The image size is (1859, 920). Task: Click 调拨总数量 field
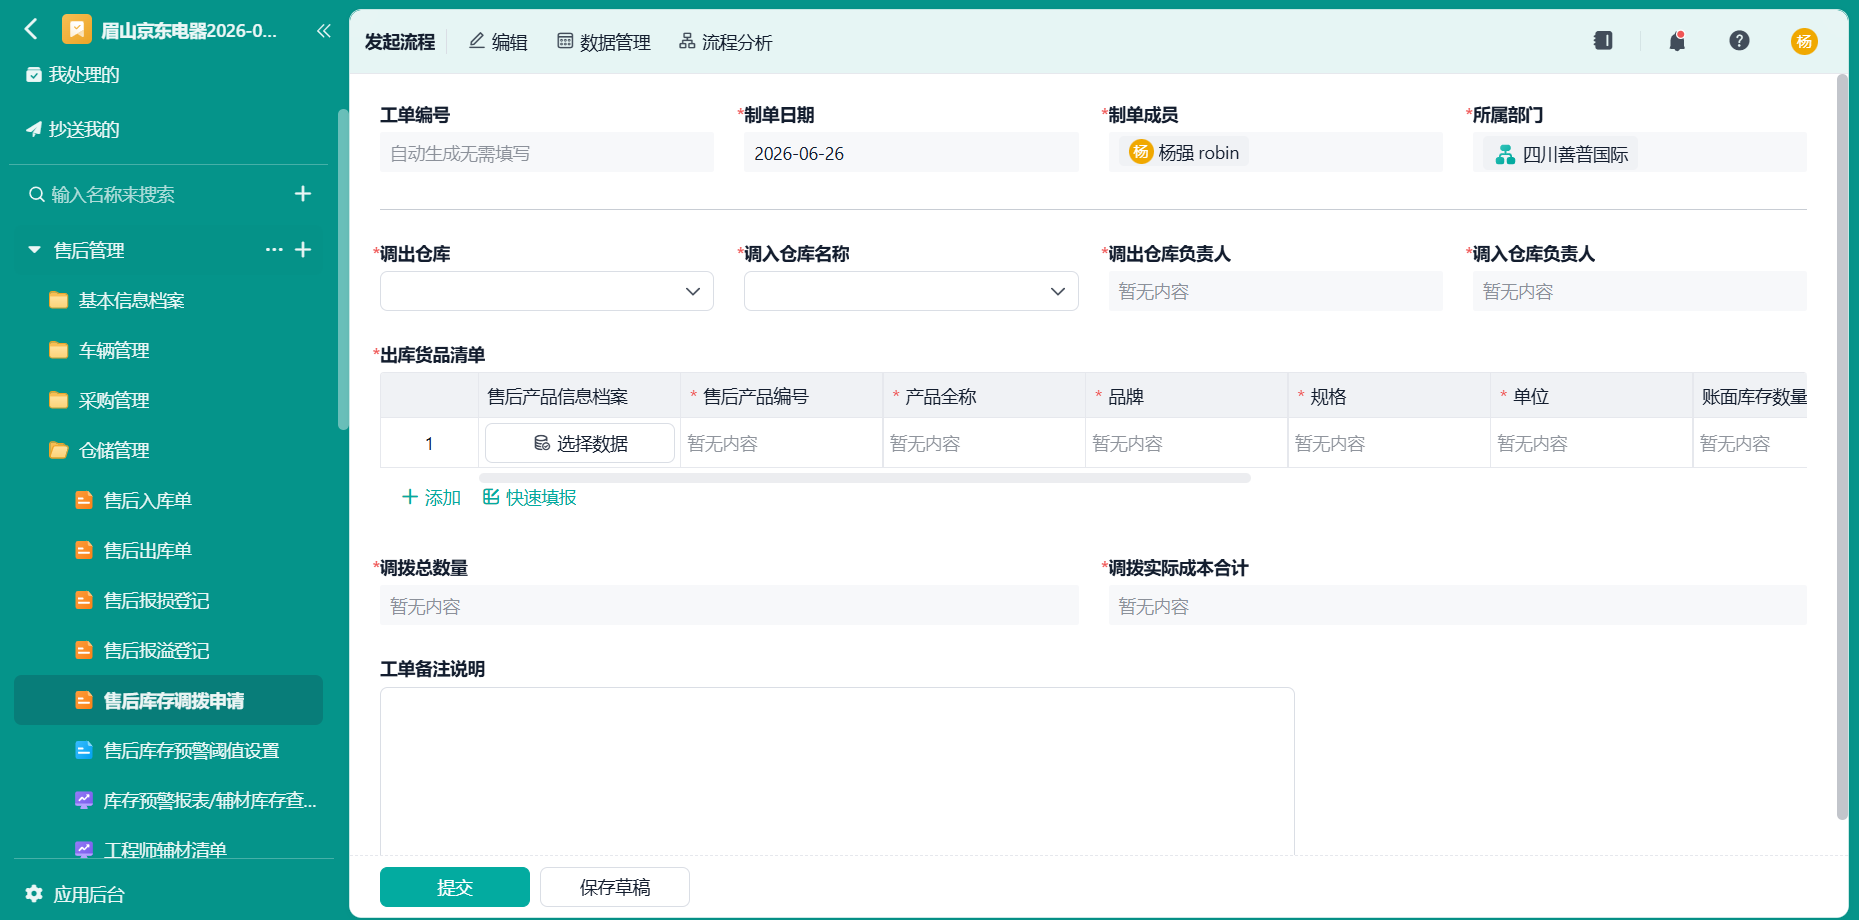pos(729,606)
